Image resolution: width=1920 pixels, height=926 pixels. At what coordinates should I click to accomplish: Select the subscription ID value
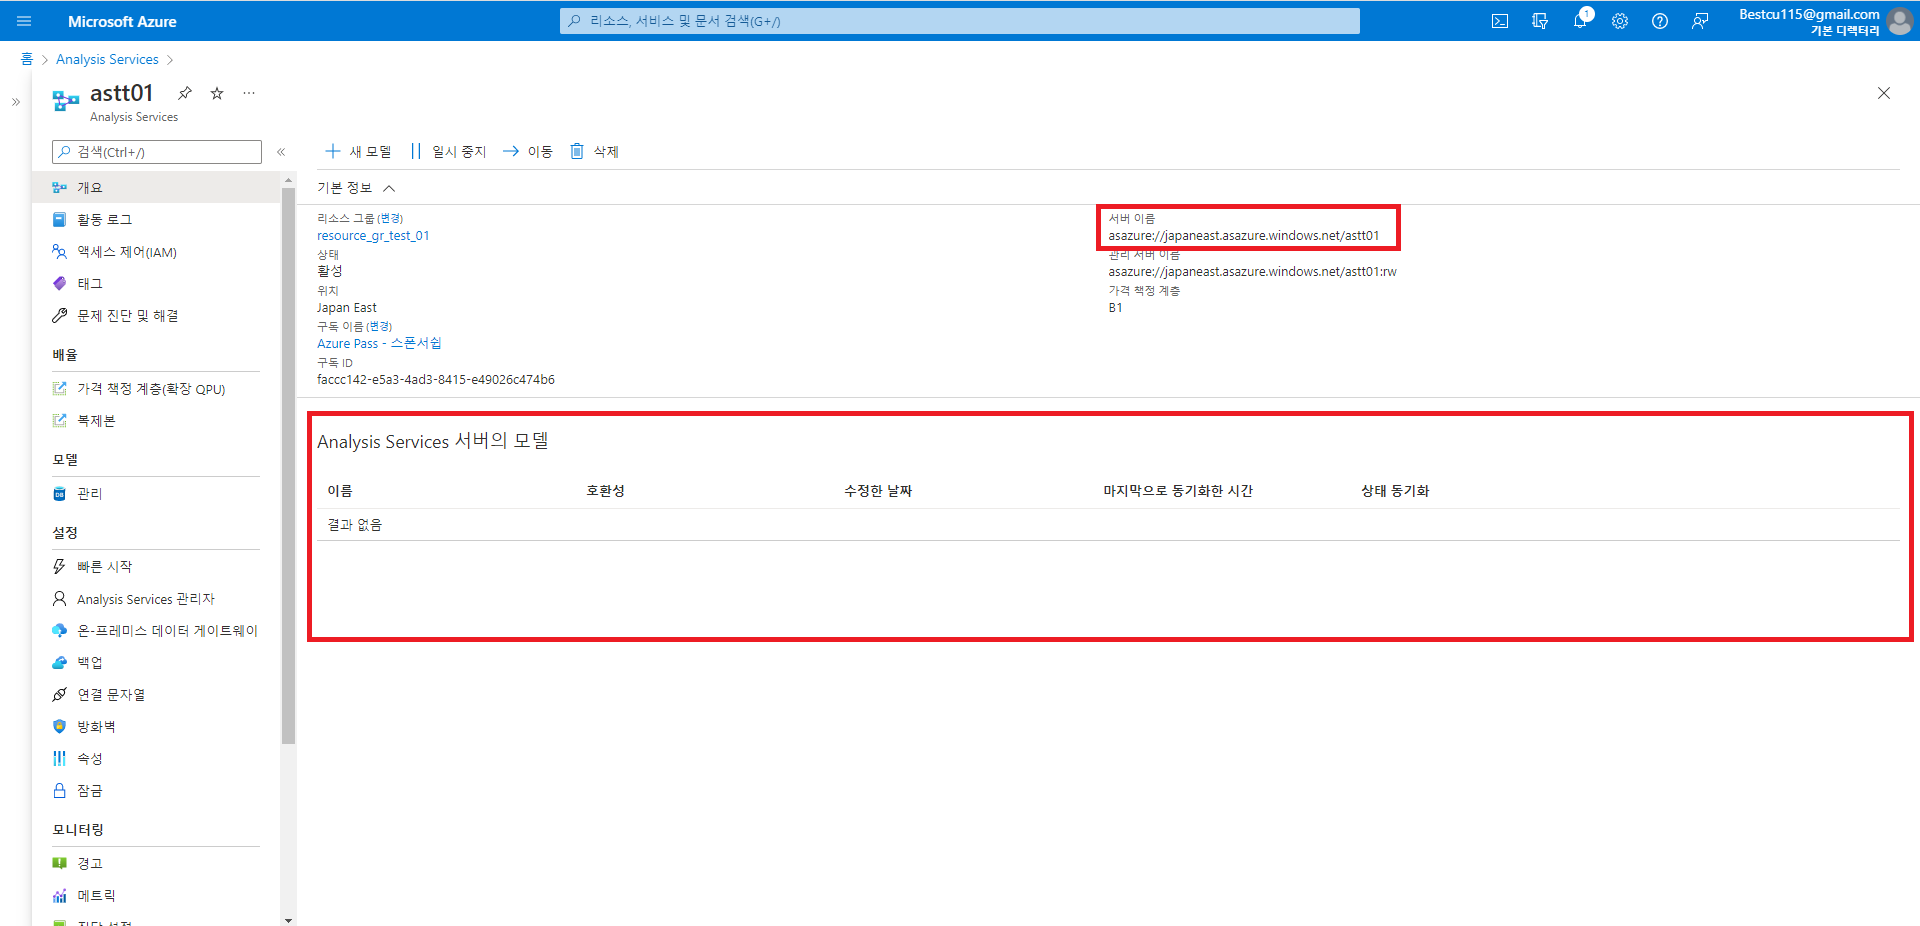point(436,380)
